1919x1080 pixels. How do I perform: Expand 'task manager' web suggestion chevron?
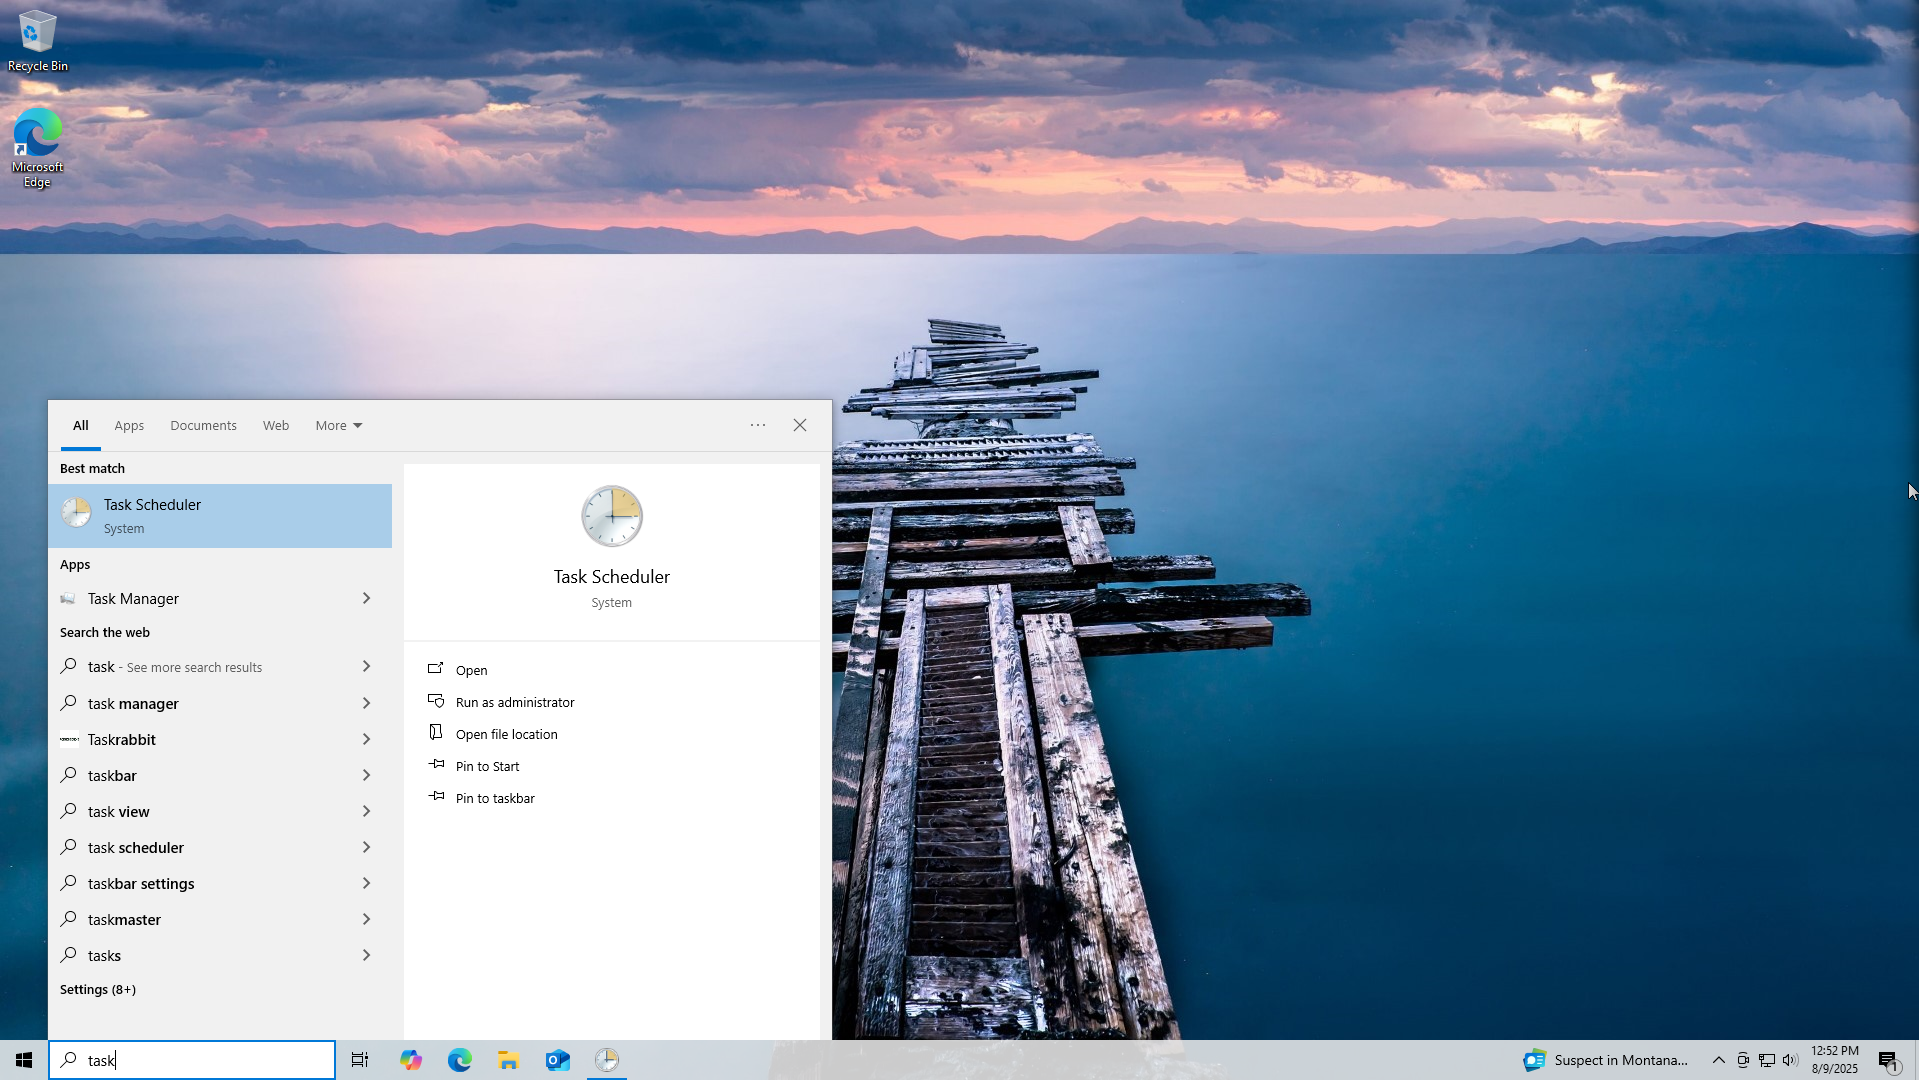point(367,703)
